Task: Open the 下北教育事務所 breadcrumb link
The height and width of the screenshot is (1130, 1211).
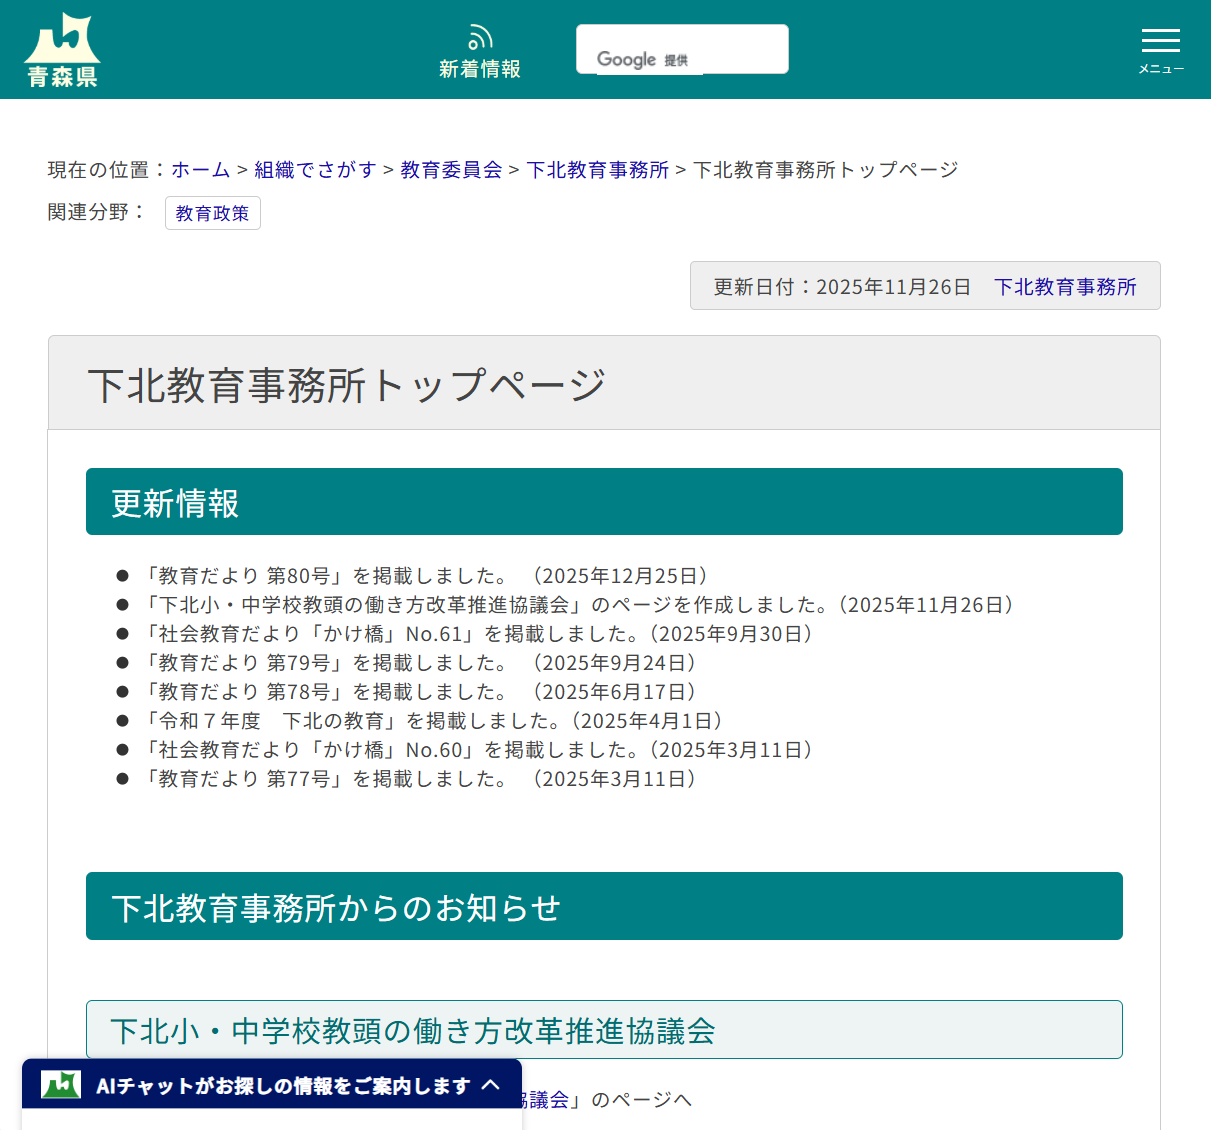Action: [597, 169]
